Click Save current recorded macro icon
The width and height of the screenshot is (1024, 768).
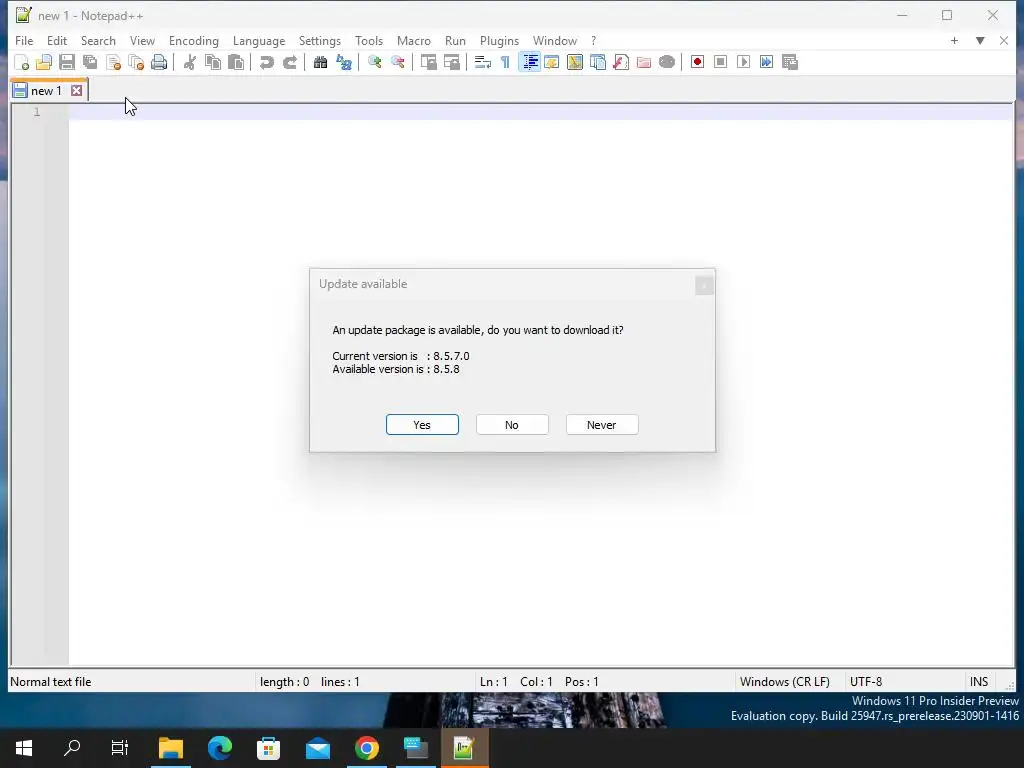click(790, 62)
